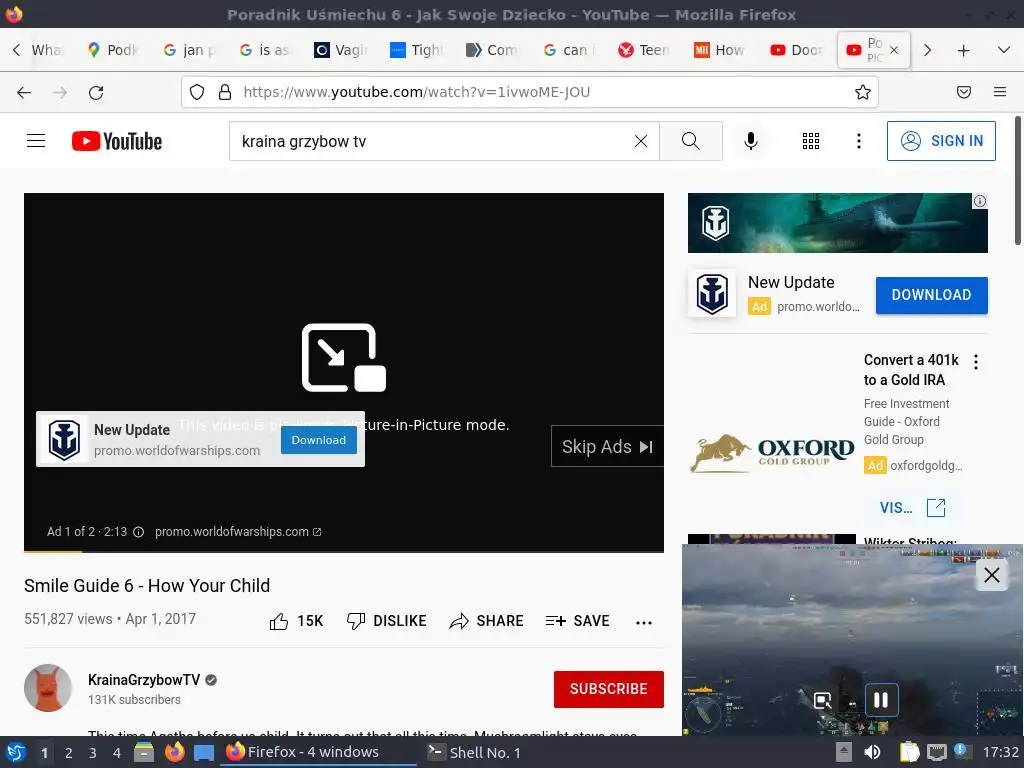This screenshot has width=1024, height=768.
Task: Switch to the 'is as' Google tab
Action: pyautogui.click(x=266, y=50)
